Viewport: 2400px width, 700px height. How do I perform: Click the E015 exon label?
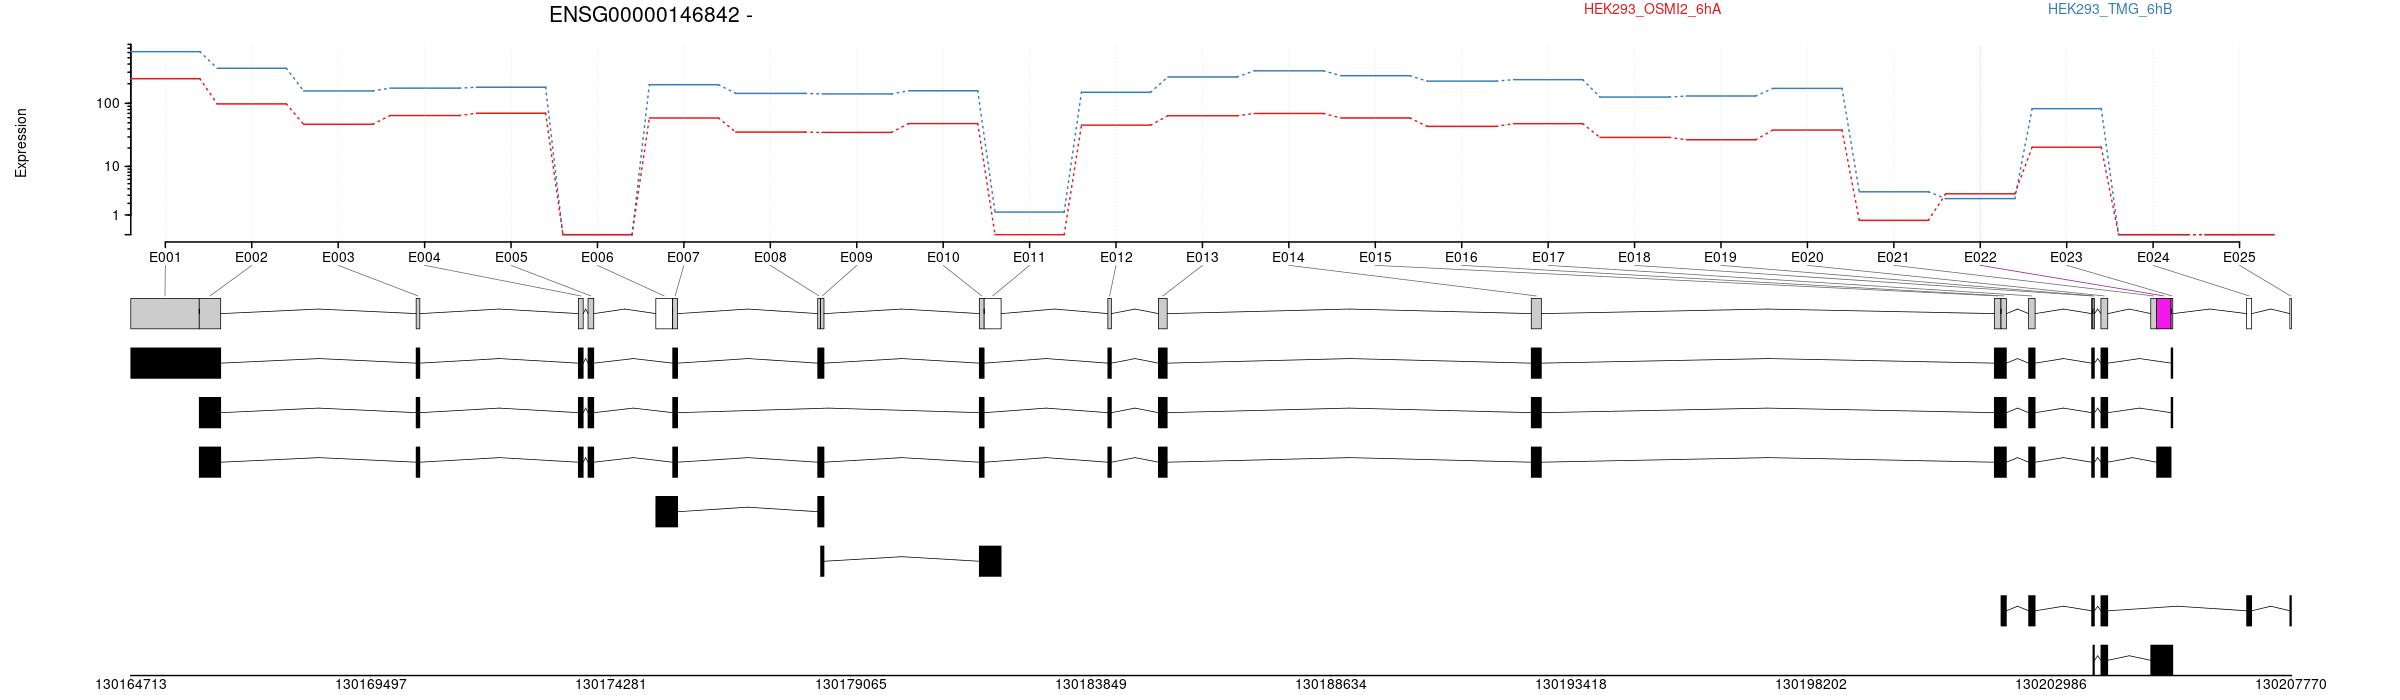tap(1375, 257)
